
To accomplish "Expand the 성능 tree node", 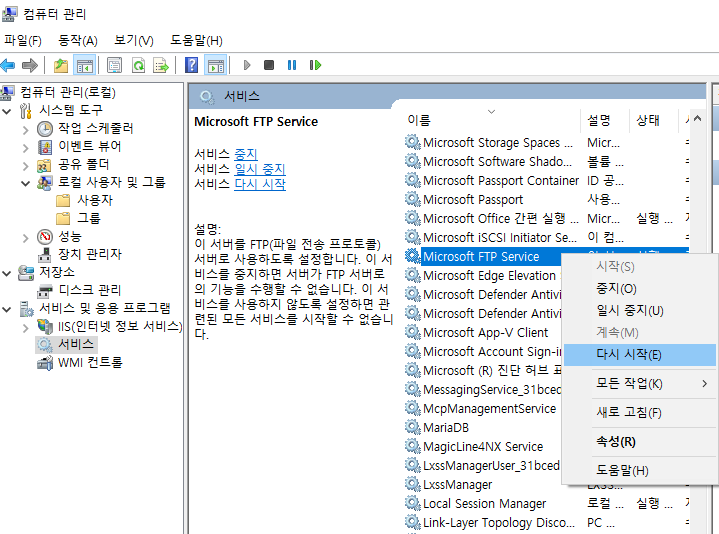I will coord(26,237).
